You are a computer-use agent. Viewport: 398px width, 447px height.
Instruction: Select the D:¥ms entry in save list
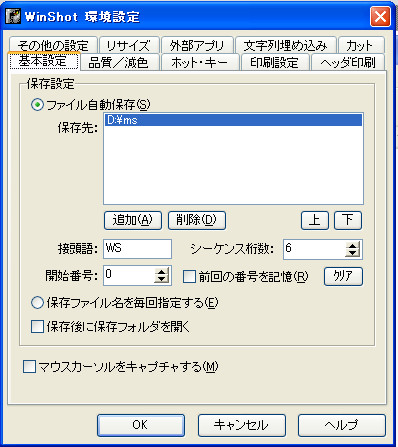pyautogui.click(x=233, y=120)
